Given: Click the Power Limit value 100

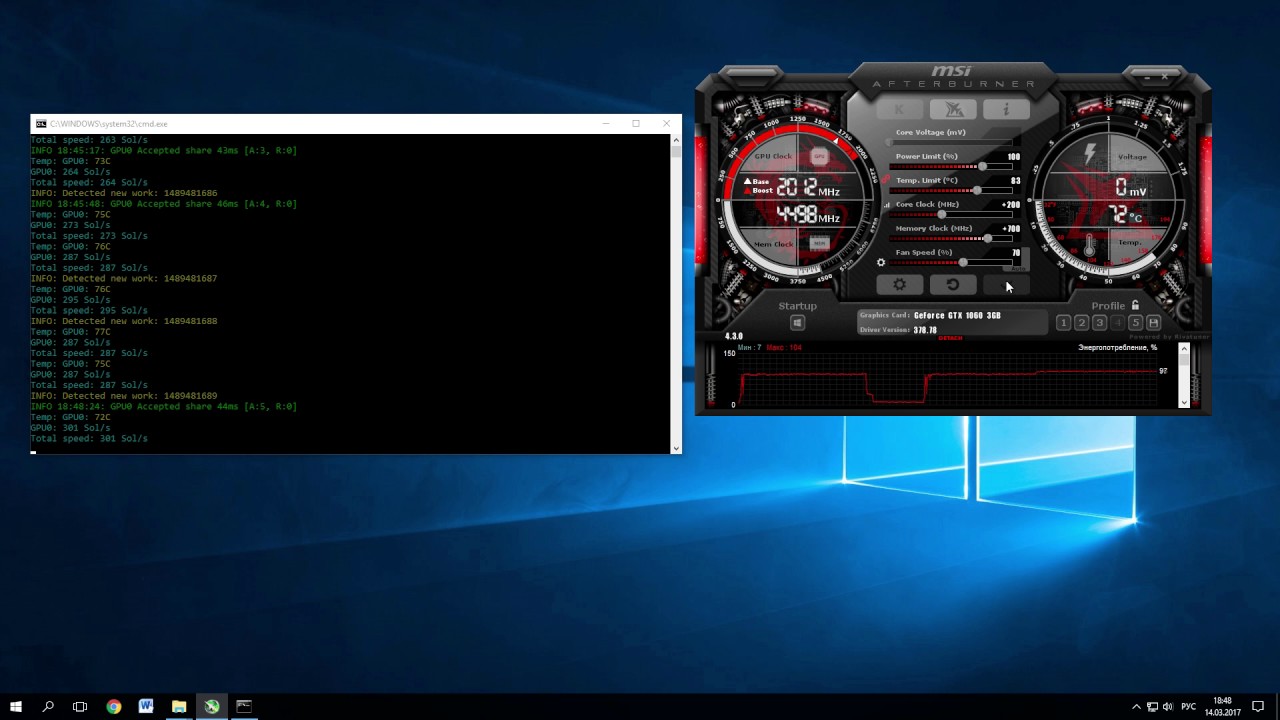Looking at the screenshot, I should [x=1013, y=157].
